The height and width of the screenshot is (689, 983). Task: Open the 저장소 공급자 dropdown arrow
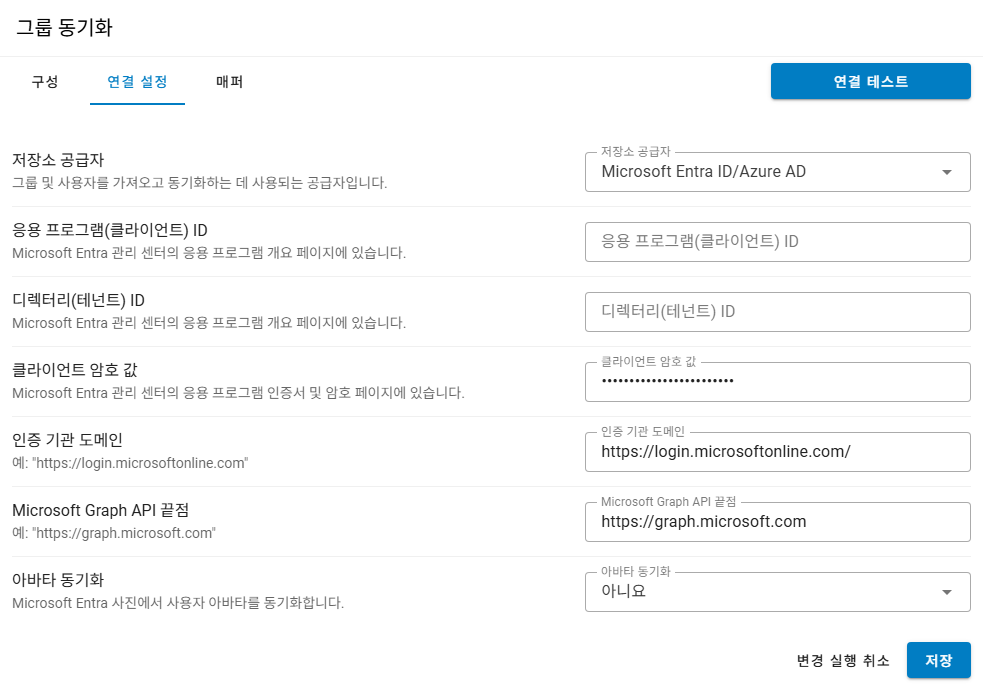click(x=947, y=172)
